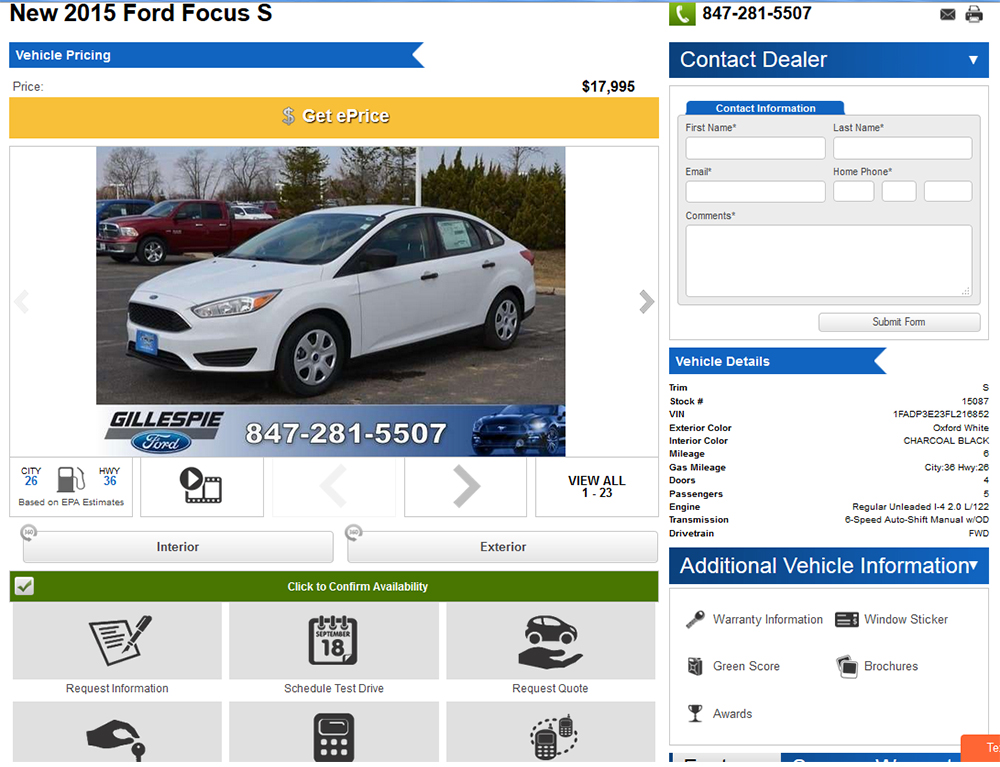Open the Interior view button
Viewport: 1000px width, 767px height.
click(x=178, y=547)
